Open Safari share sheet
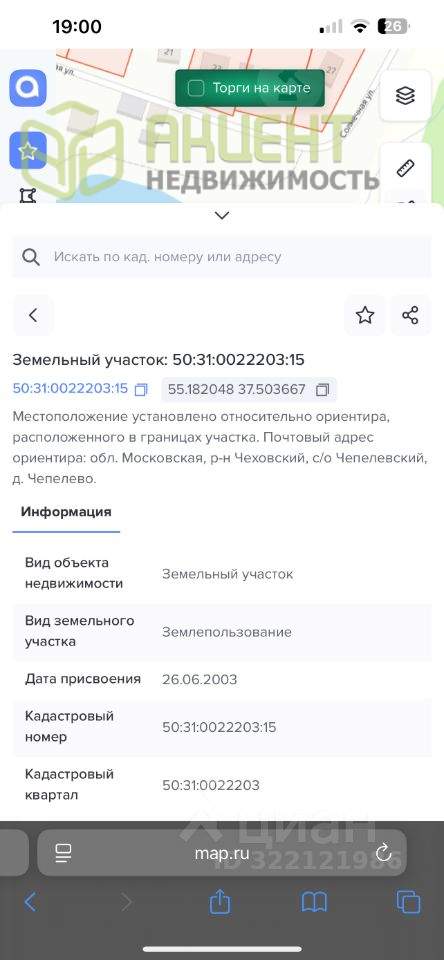The image size is (444, 960). pyautogui.click(x=220, y=901)
